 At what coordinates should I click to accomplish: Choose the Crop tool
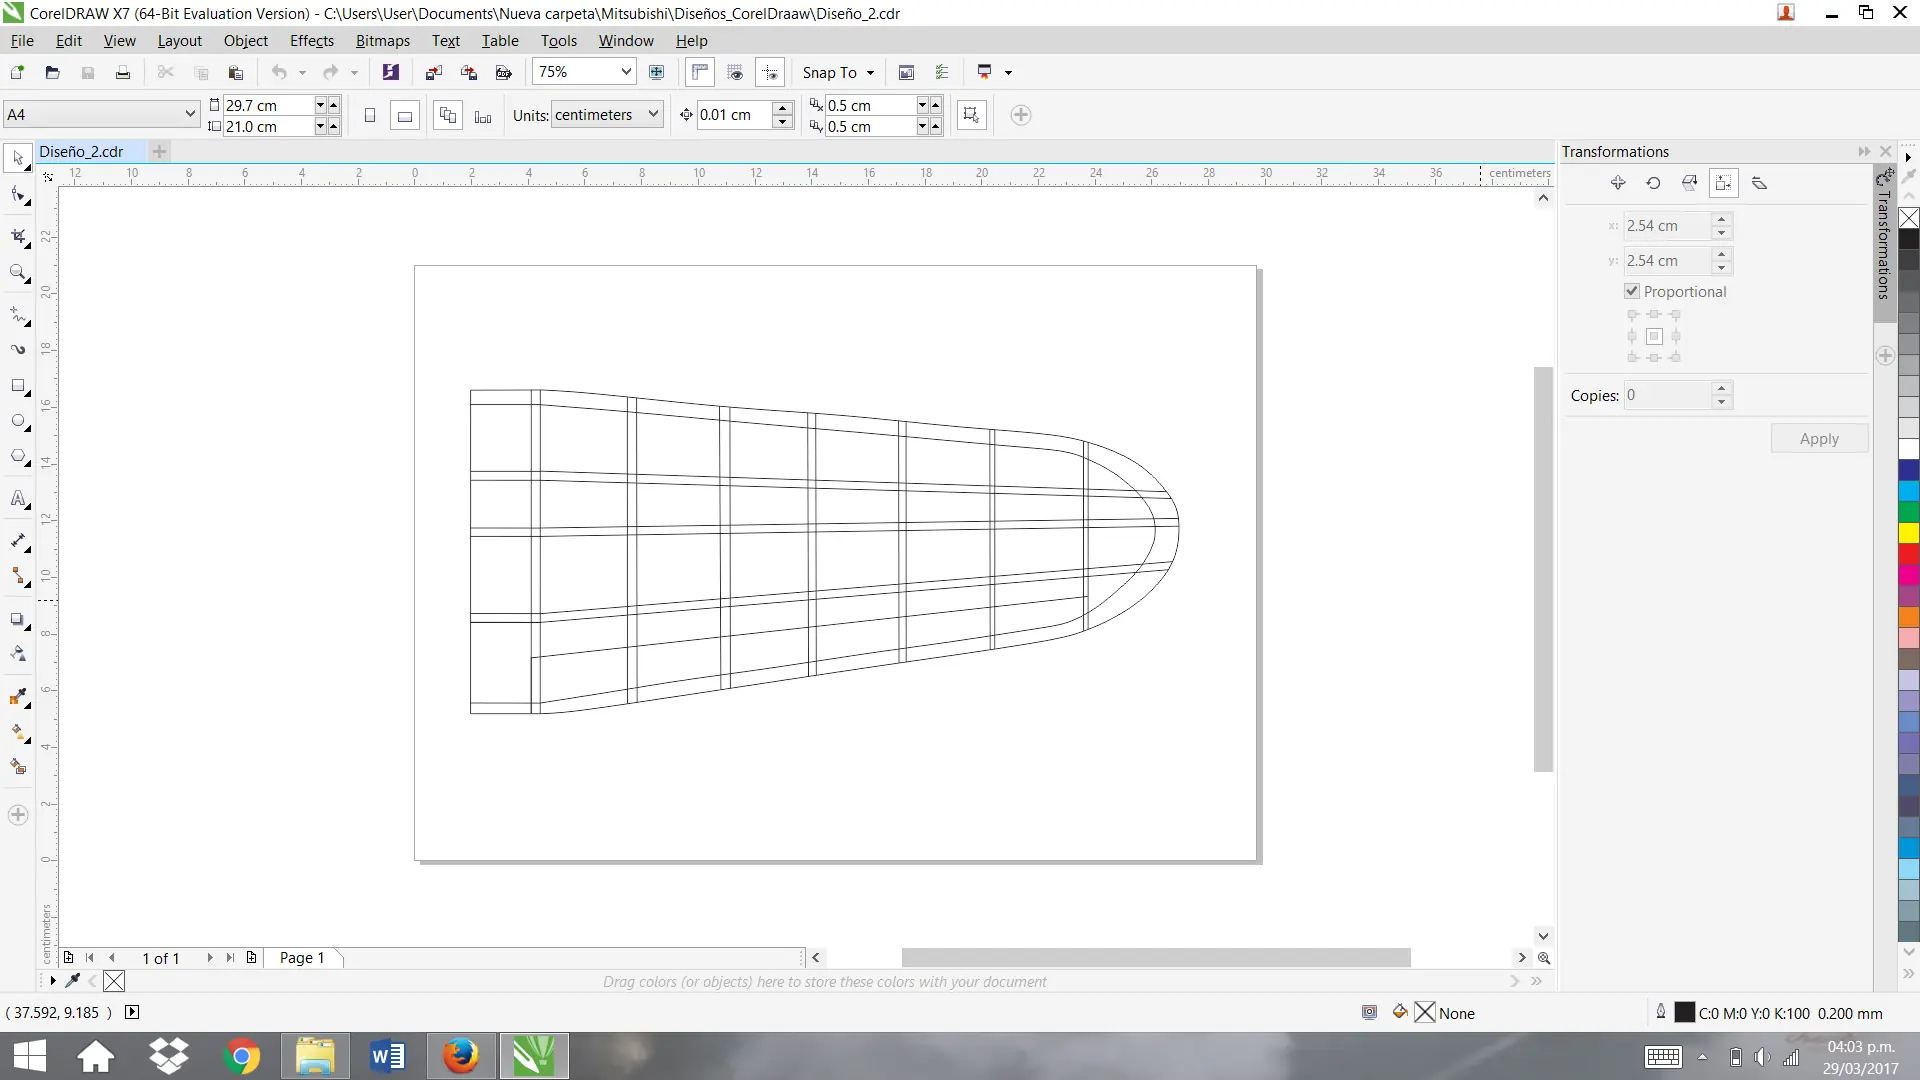tap(18, 236)
